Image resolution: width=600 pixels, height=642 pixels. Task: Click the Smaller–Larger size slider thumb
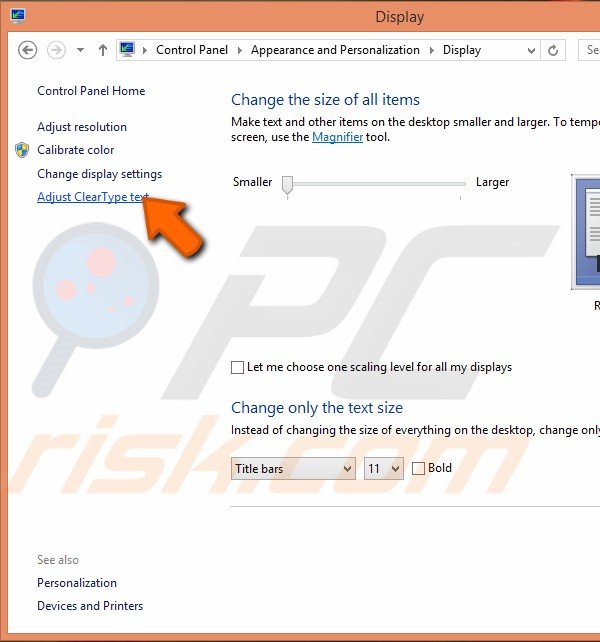pos(288,185)
